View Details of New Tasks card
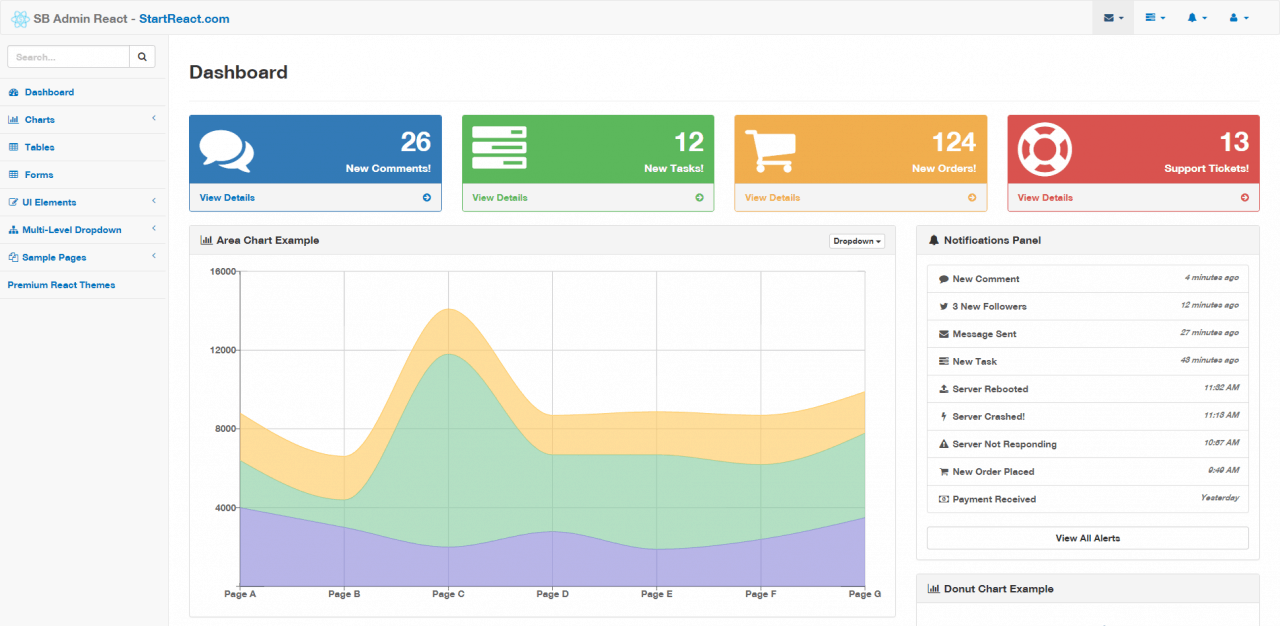Image resolution: width=1280 pixels, height=626 pixels. [500, 198]
